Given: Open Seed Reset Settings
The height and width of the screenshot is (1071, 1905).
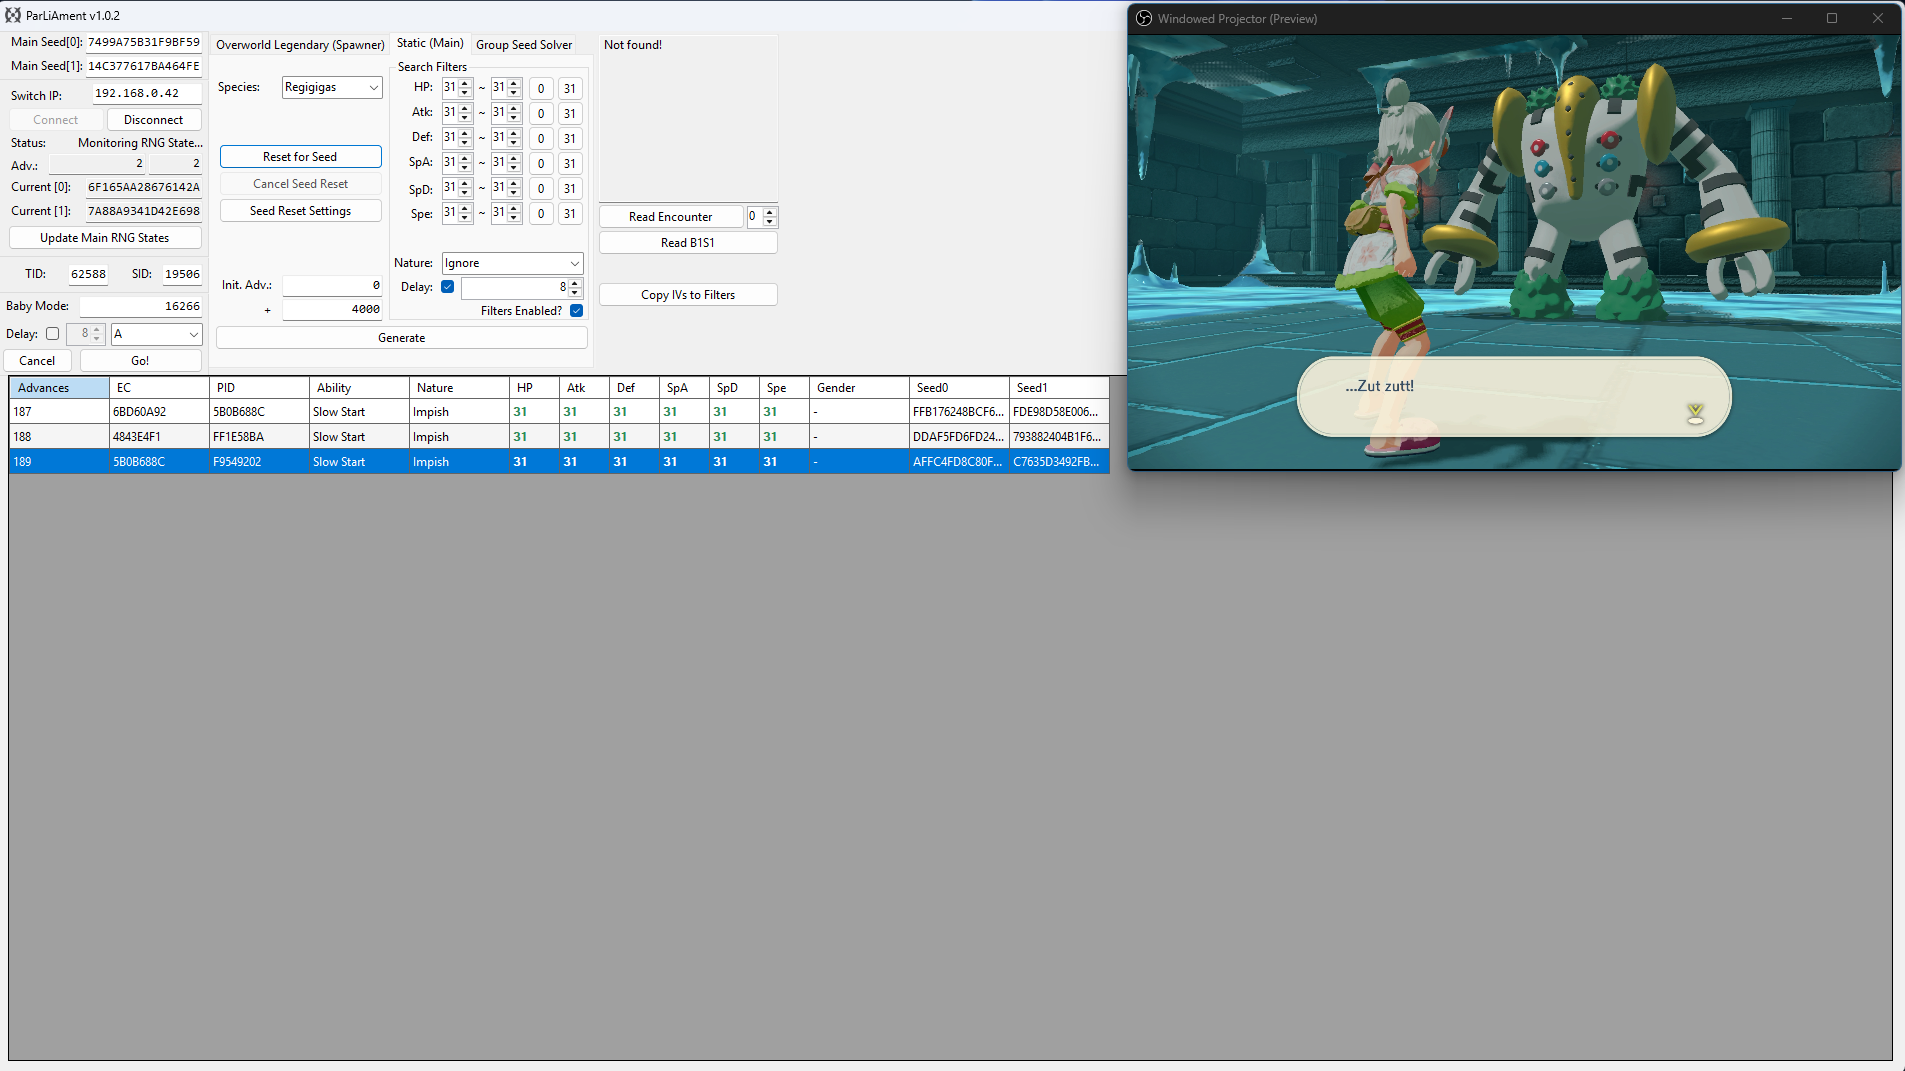Looking at the screenshot, I should [300, 211].
